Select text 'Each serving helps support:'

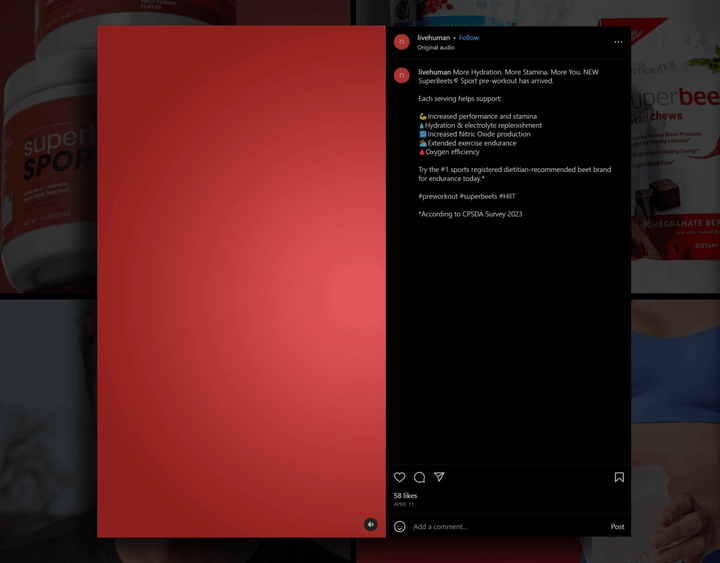(x=460, y=98)
